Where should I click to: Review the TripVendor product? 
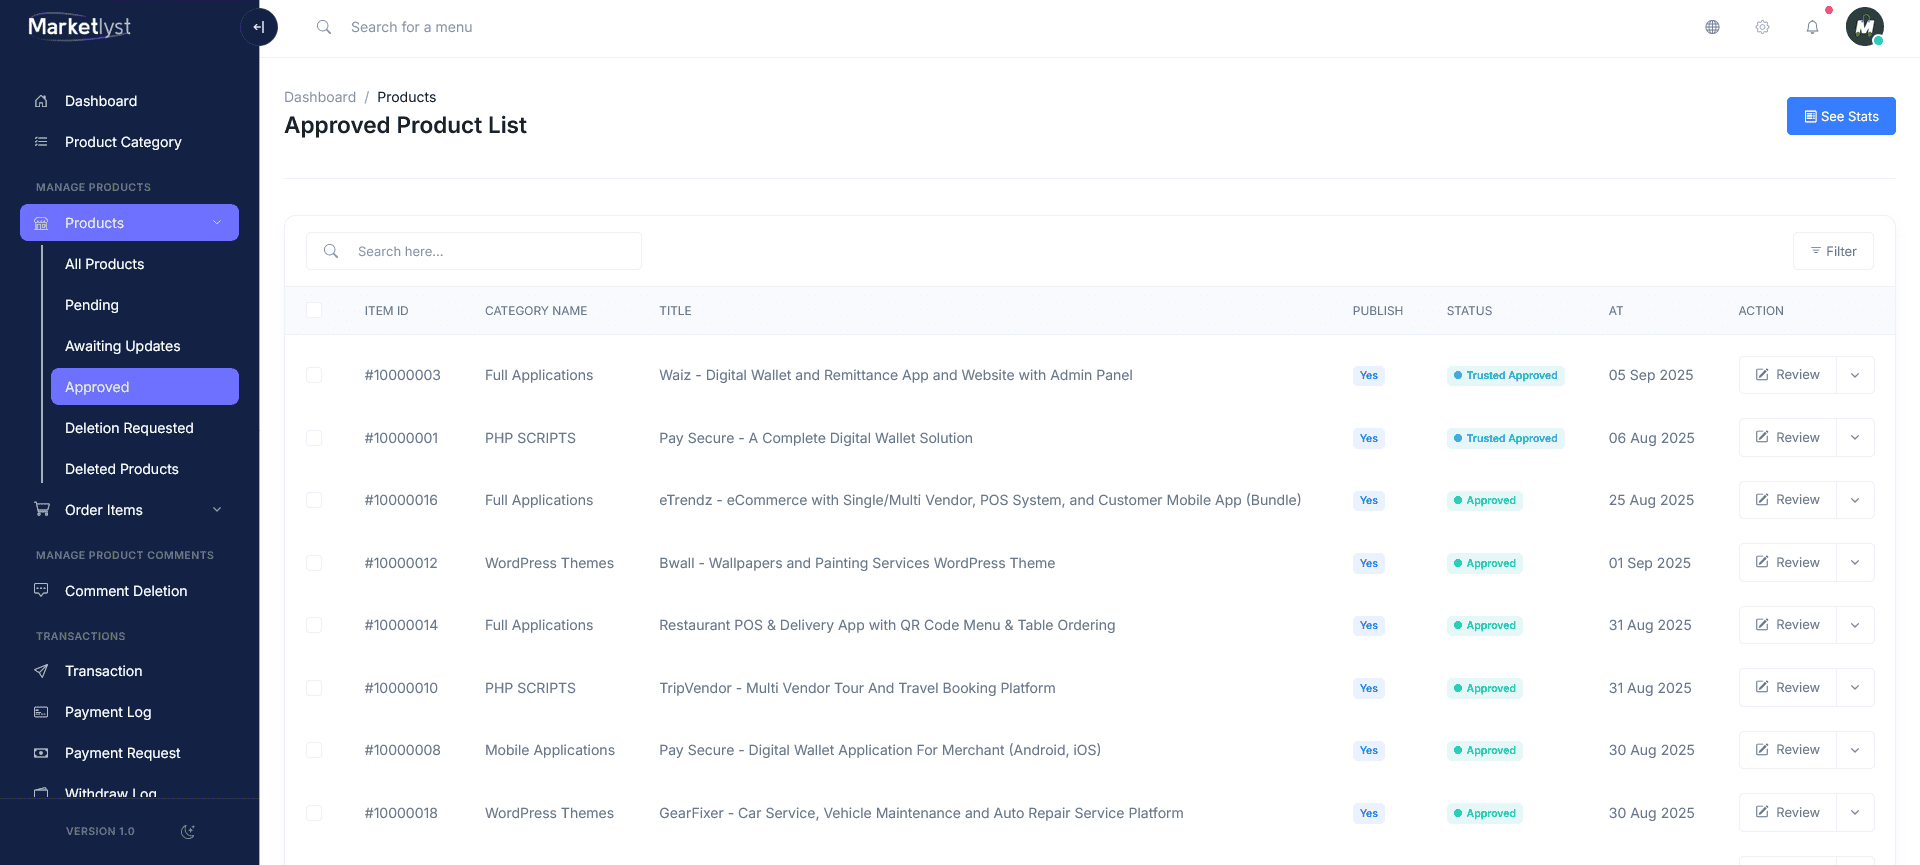(x=1787, y=688)
